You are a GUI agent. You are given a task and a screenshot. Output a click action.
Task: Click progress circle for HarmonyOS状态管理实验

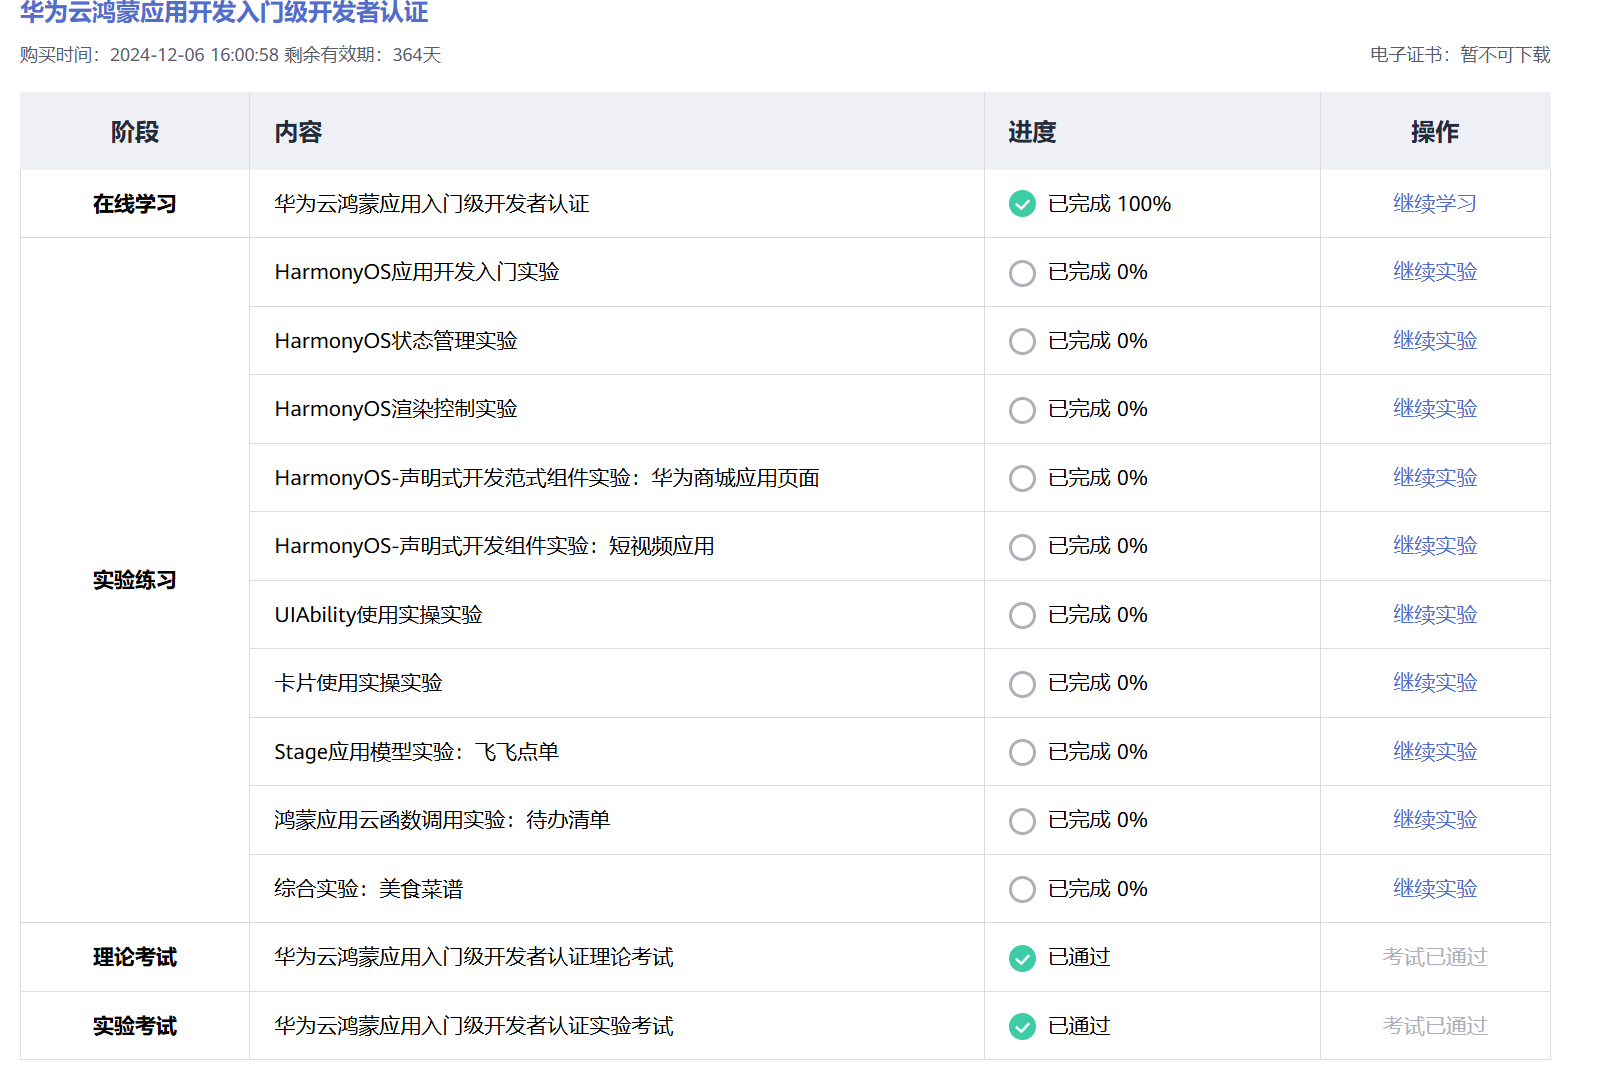[x=1022, y=341]
